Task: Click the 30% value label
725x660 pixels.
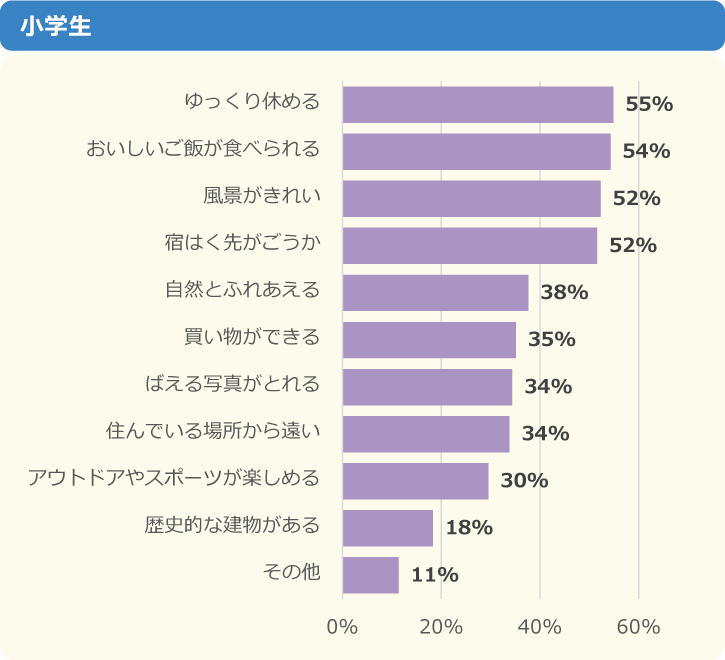Action: (x=524, y=480)
